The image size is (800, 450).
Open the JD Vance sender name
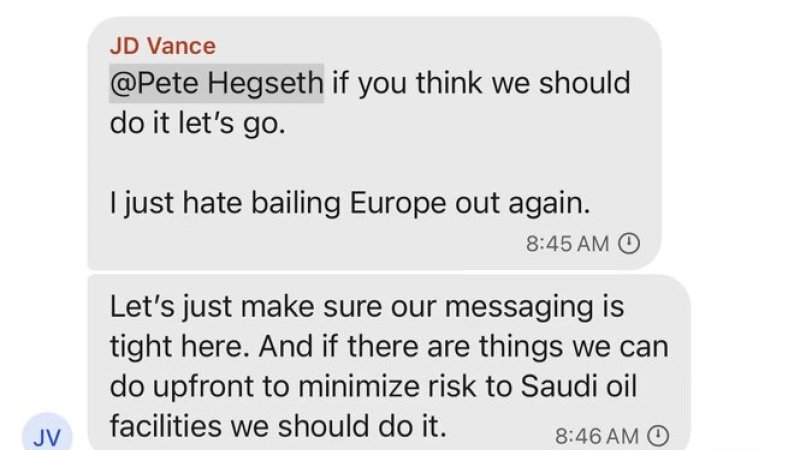tap(162, 46)
